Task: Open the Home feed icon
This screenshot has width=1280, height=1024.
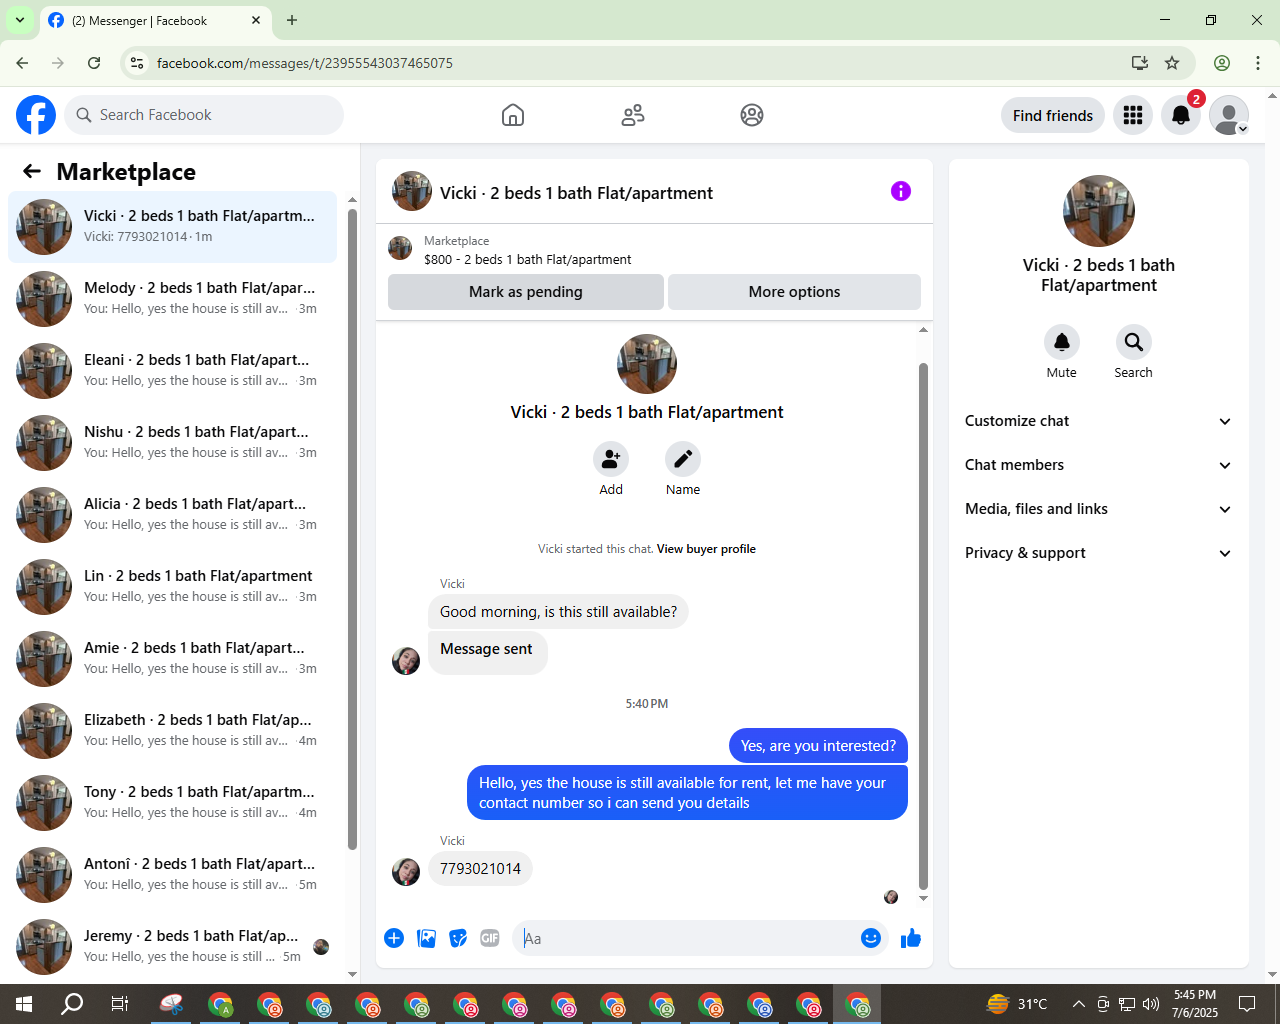Action: tap(513, 115)
